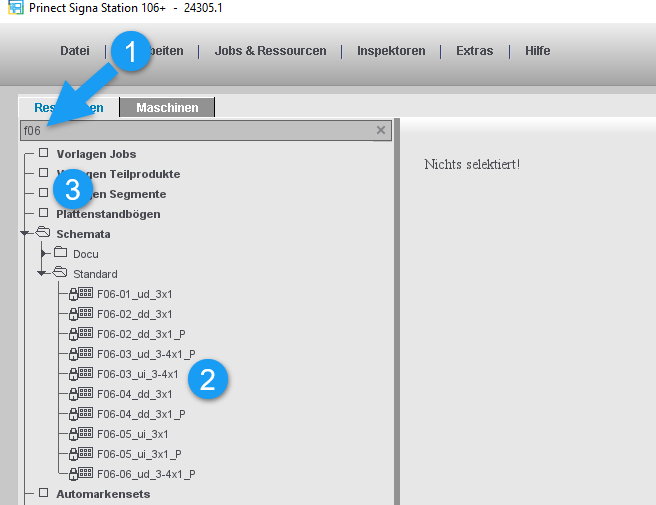Screen dimensions: 656x505
Task: Expand the Automarkensets node box
Action: [44, 492]
